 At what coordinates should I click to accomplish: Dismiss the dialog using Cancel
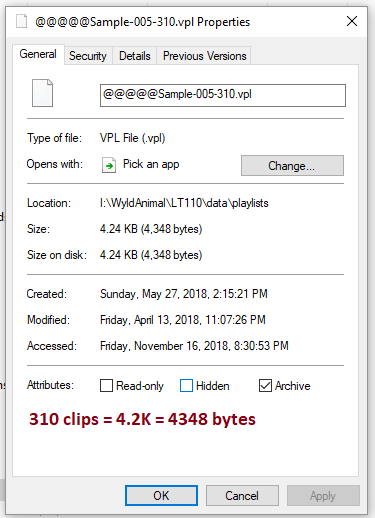242,496
